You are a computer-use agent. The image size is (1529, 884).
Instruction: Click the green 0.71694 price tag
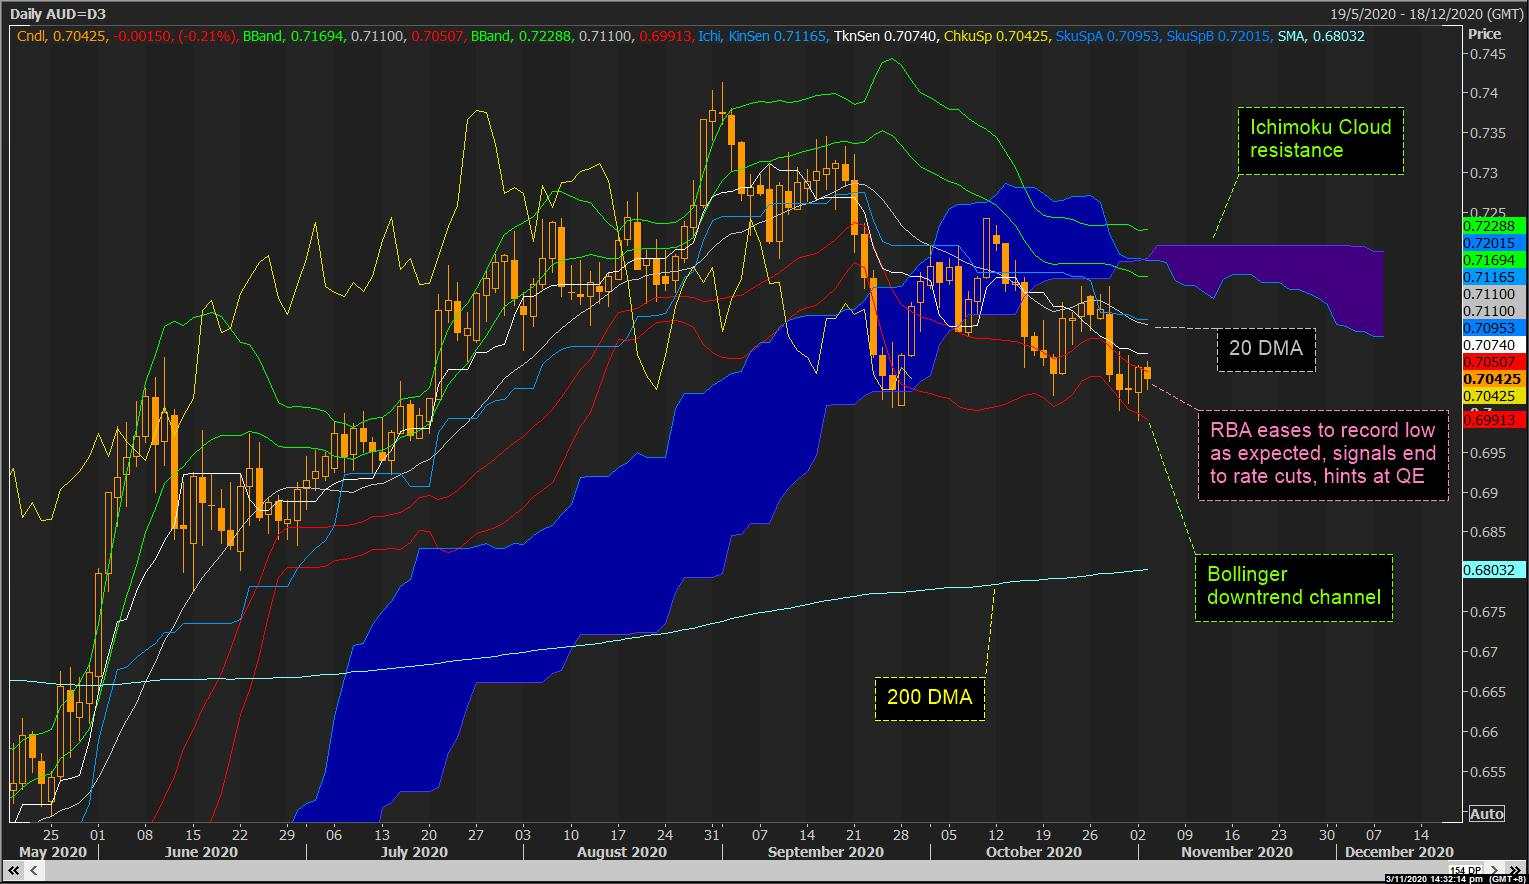[1493, 260]
